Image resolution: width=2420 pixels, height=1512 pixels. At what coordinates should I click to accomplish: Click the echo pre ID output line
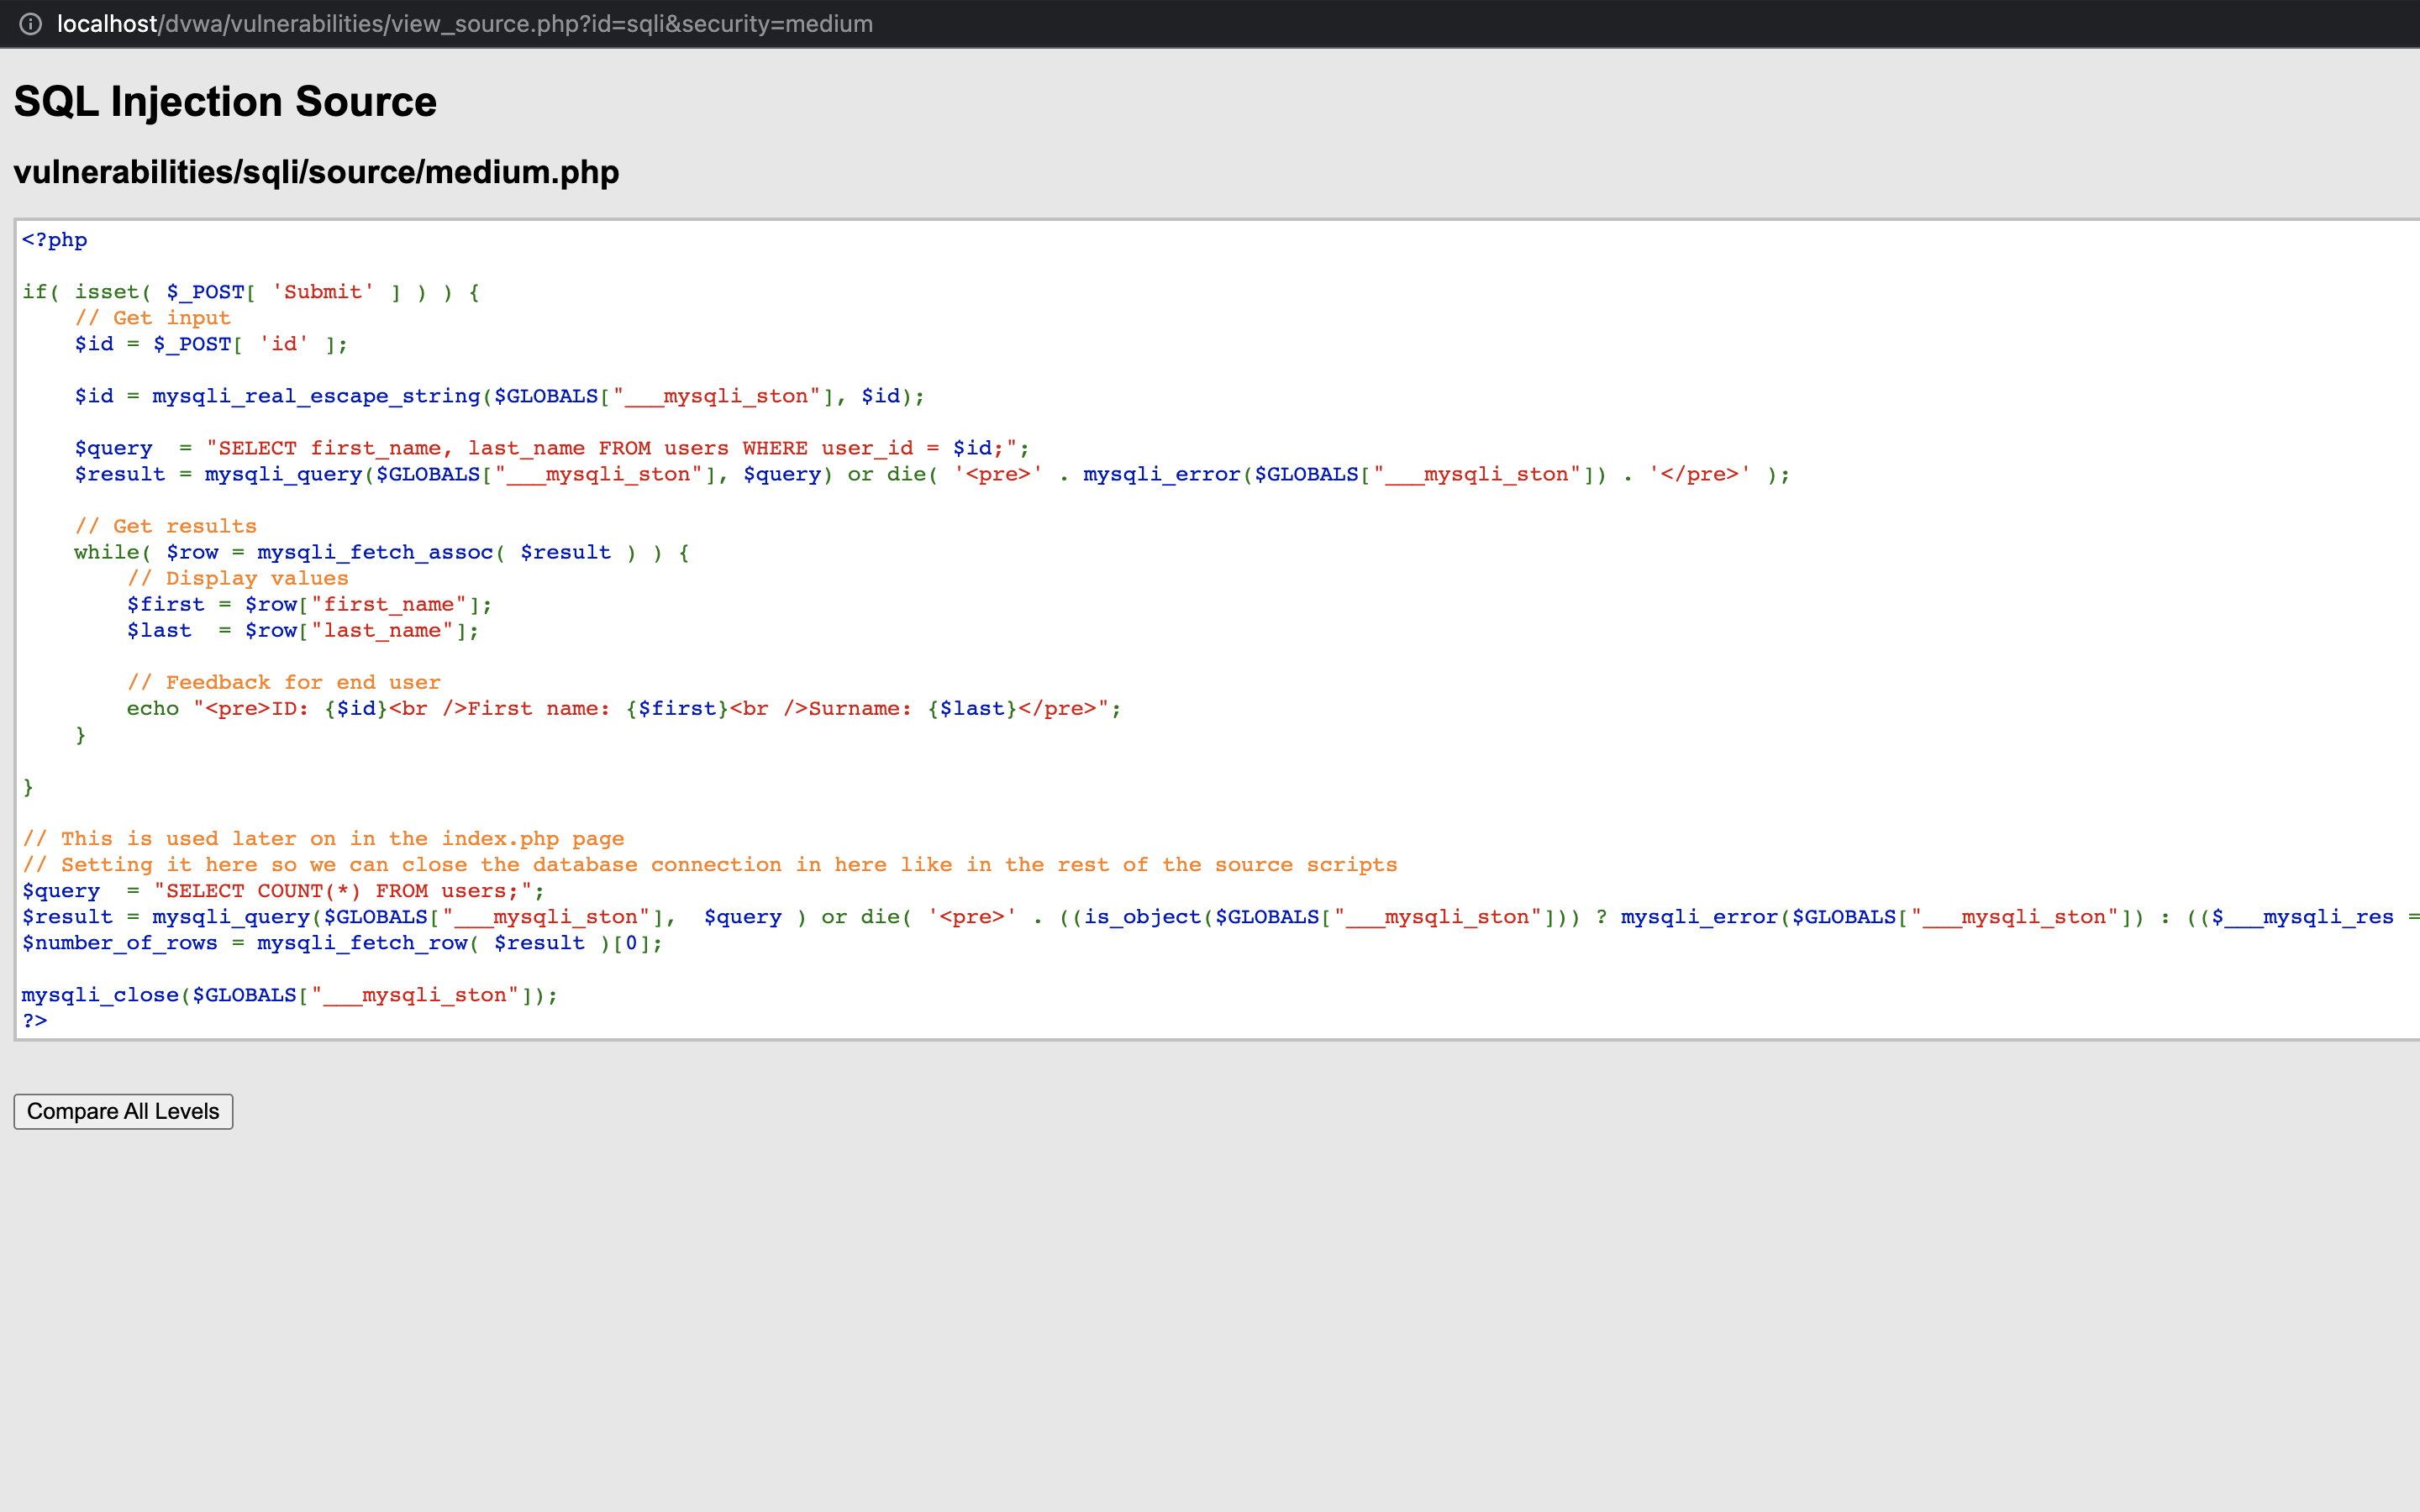(x=623, y=708)
